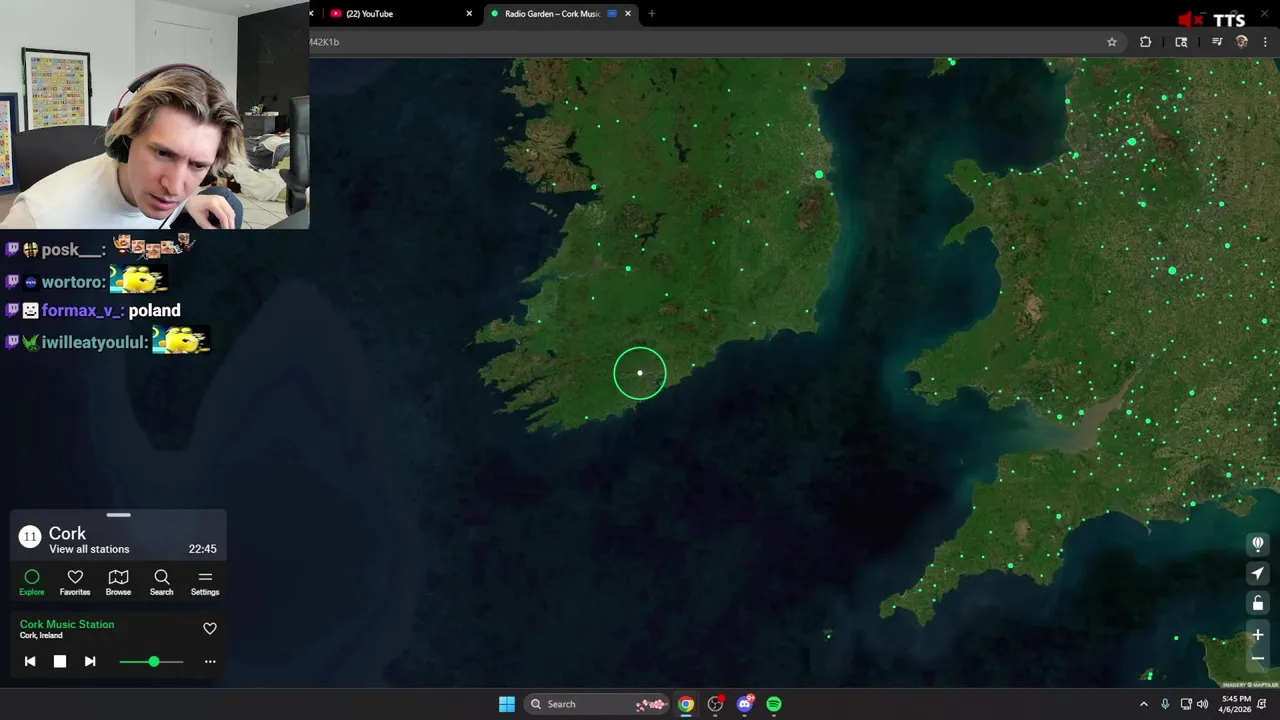Screen dimensions: 1280x720
Task: Stop the playing radio stream
Action: pyautogui.click(x=60, y=661)
